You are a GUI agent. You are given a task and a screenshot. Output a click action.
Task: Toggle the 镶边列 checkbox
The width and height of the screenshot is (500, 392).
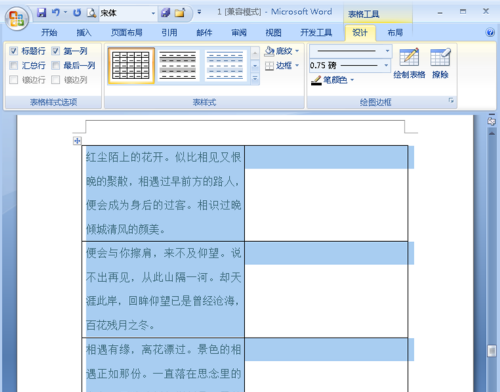click(x=56, y=80)
